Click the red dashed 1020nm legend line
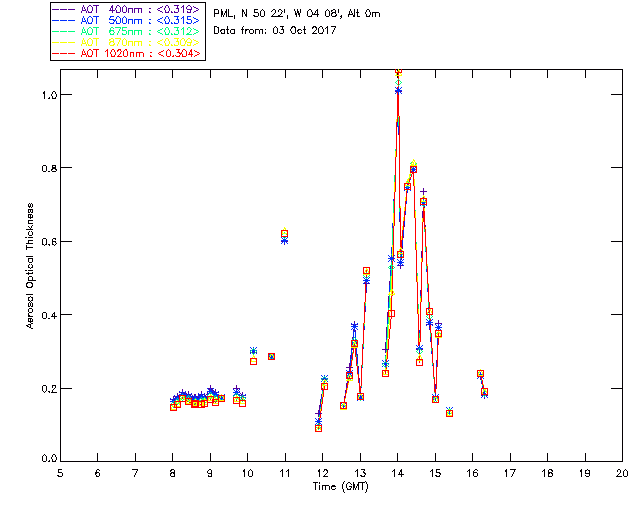Image resolution: width=640 pixels, height=512 pixels. coord(64,53)
